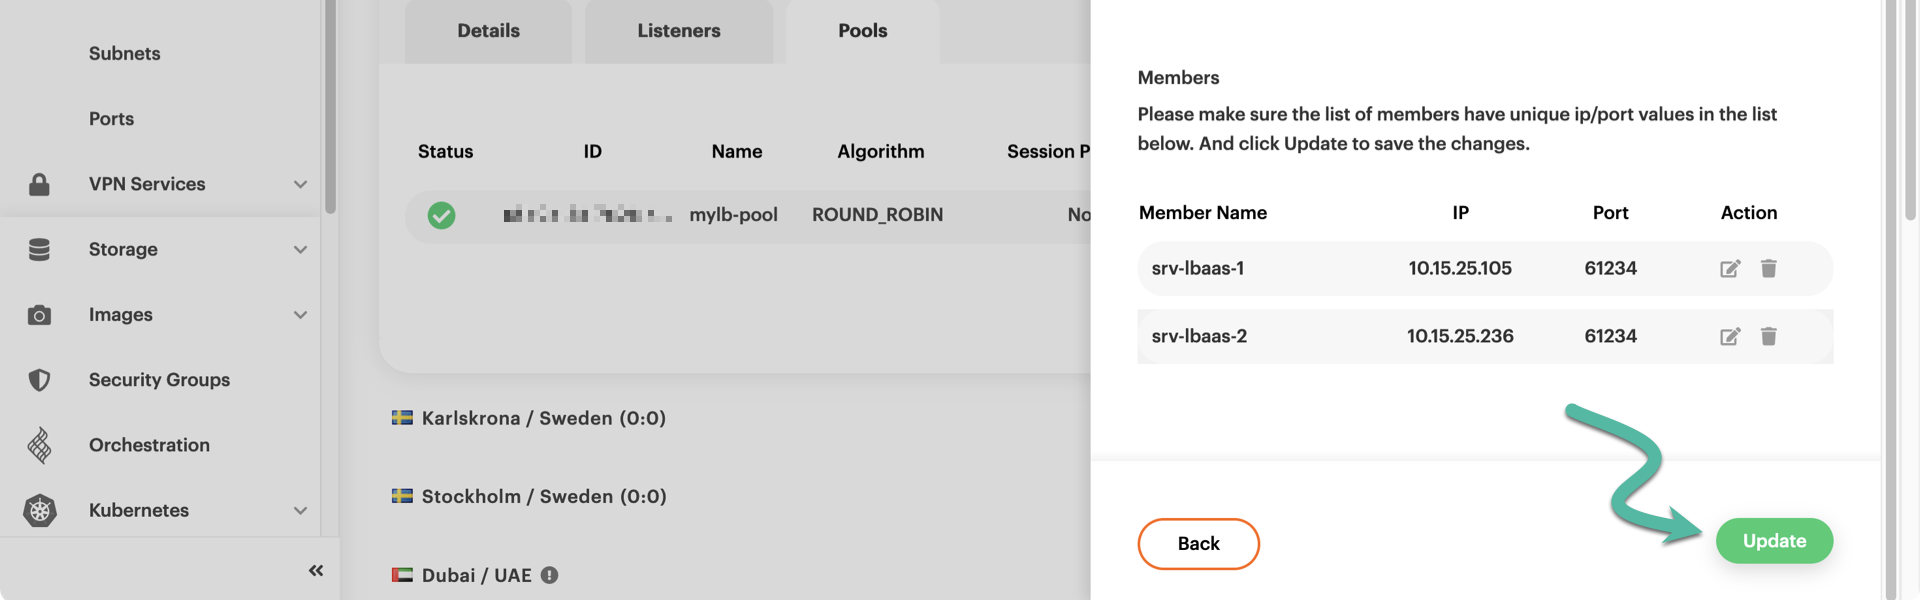
Task: Click the Kubernetes wheel icon
Action: click(x=40, y=510)
